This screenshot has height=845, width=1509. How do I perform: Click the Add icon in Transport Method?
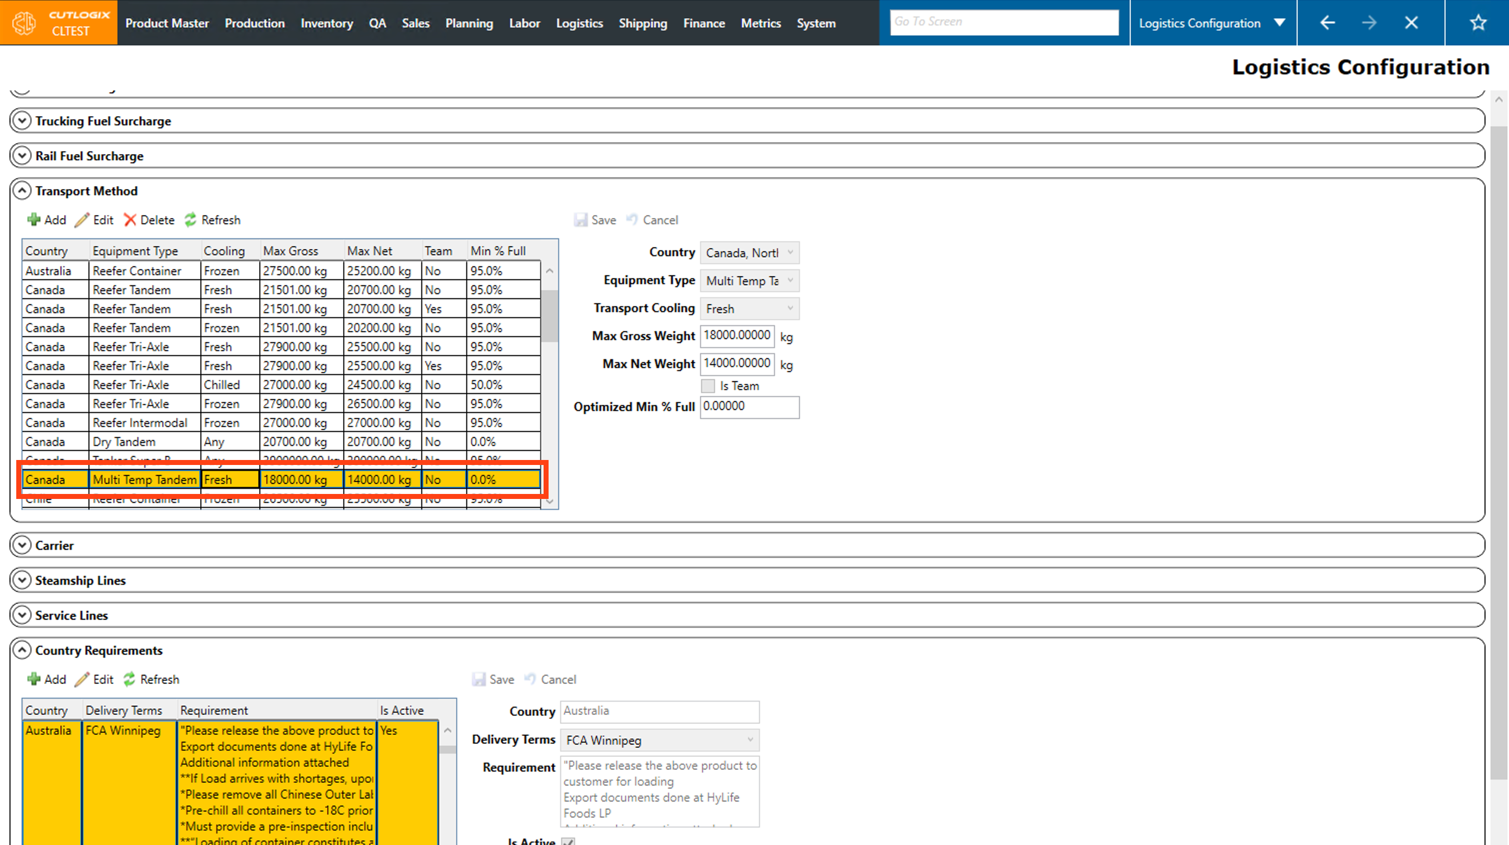point(34,220)
